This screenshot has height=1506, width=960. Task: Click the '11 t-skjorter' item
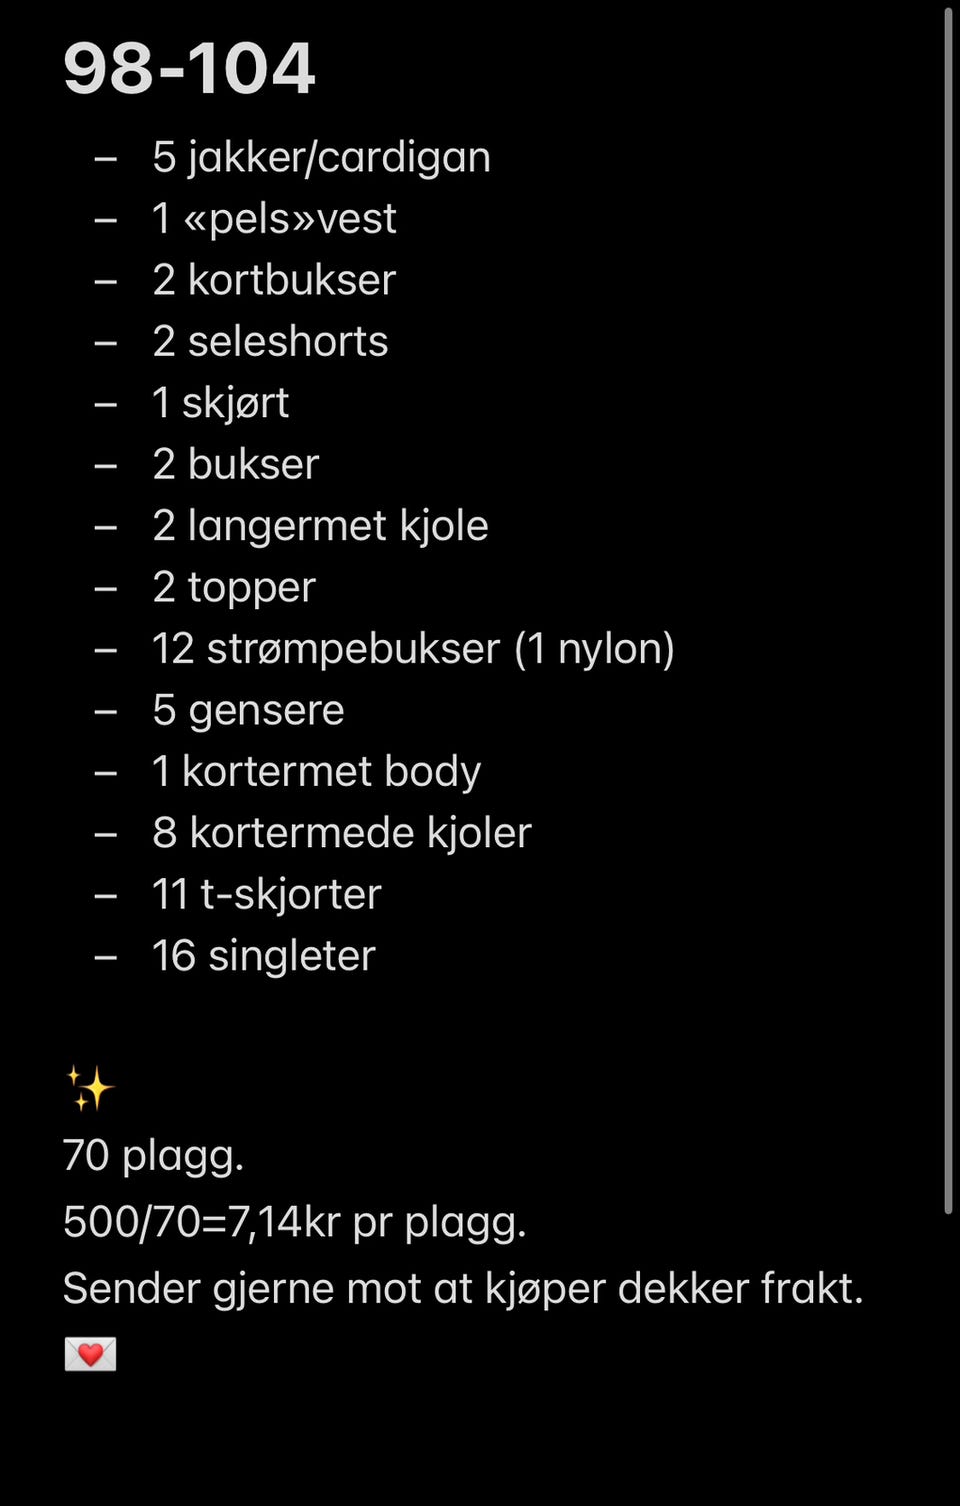tap(266, 895)
